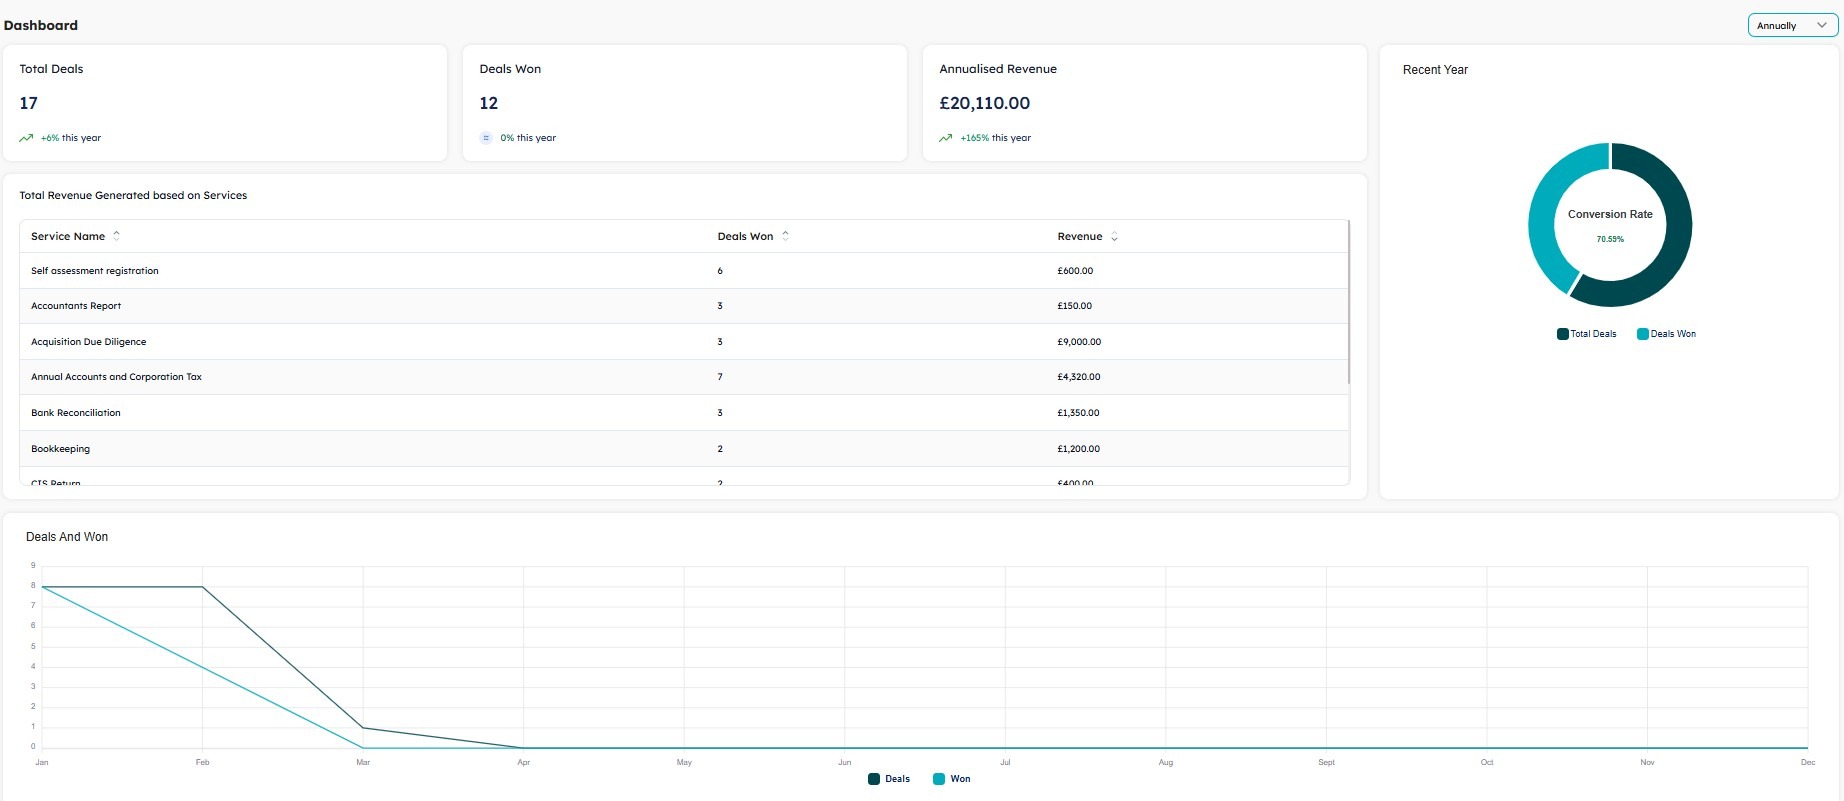Select the Self assessment registration row
This screenshot has height=801, width=1844.
[684, 271]
